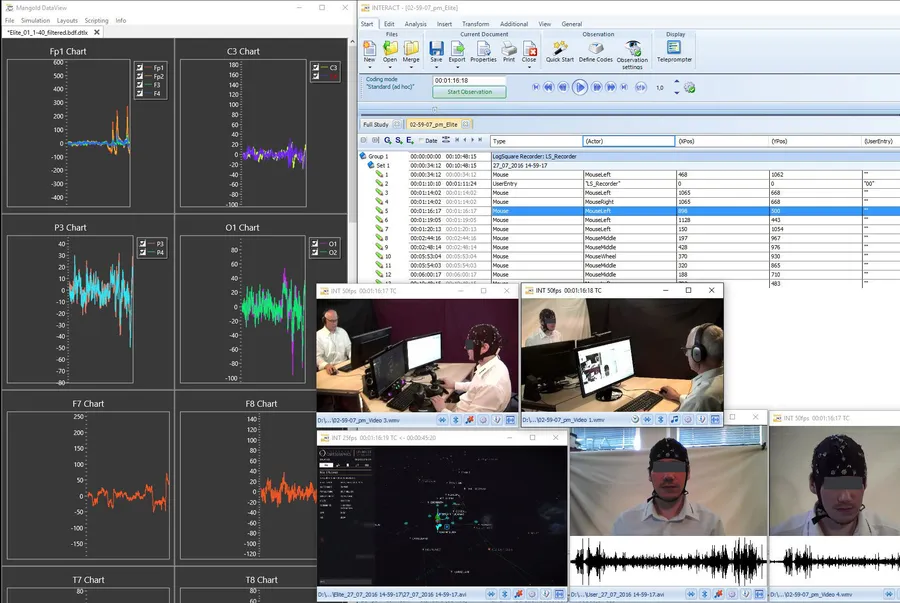Click the Full Study button
Screen dimensions: 900x603
coord(375,124)
